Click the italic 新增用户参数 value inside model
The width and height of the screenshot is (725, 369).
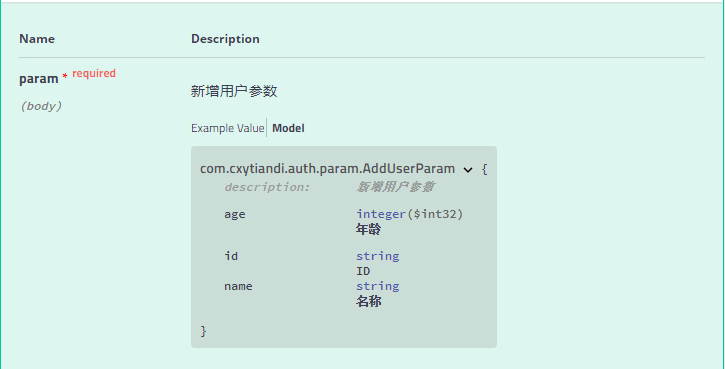[395, 187]
